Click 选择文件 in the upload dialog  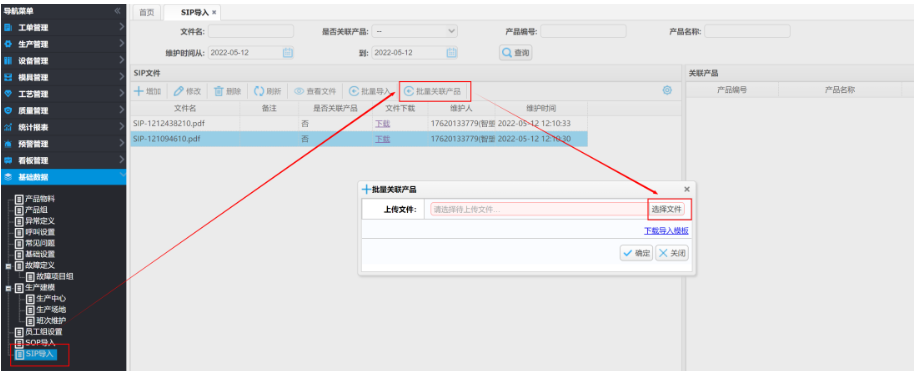pyautogui.click(x=666, y=209)
